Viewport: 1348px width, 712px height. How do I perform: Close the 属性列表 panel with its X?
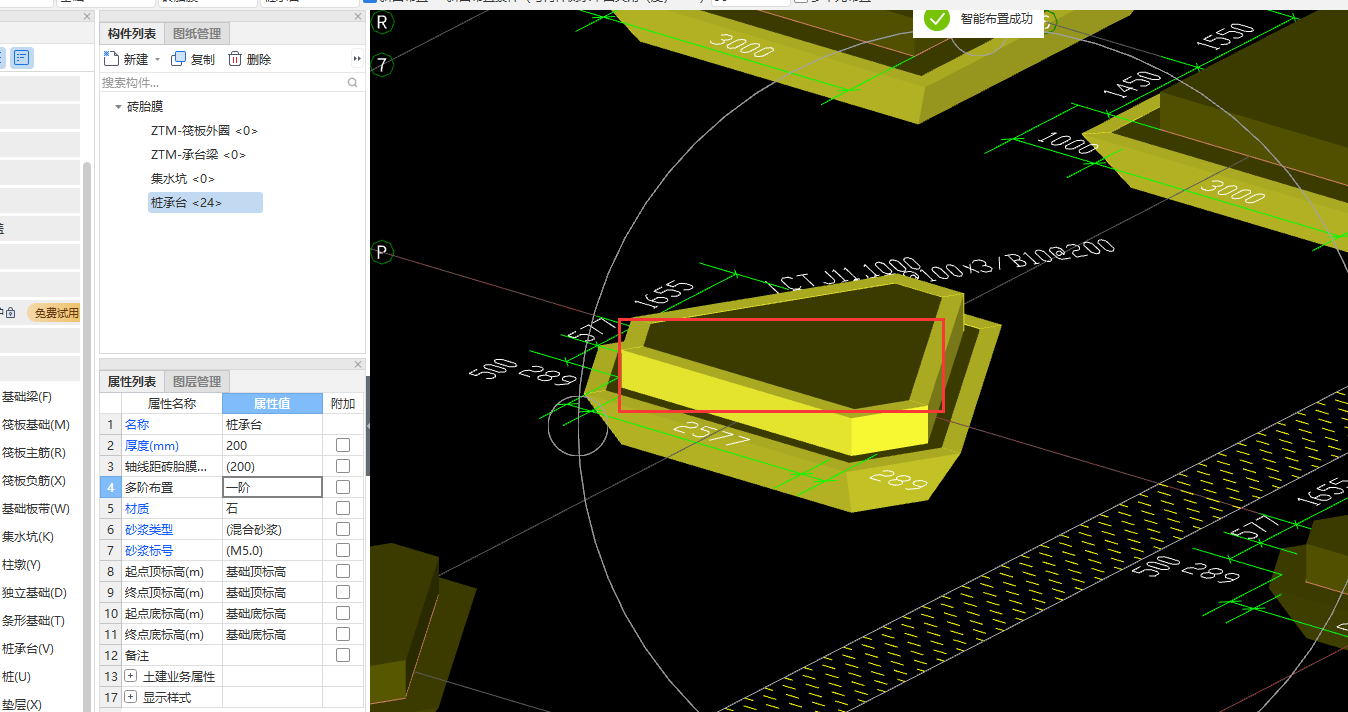(359, 364)
